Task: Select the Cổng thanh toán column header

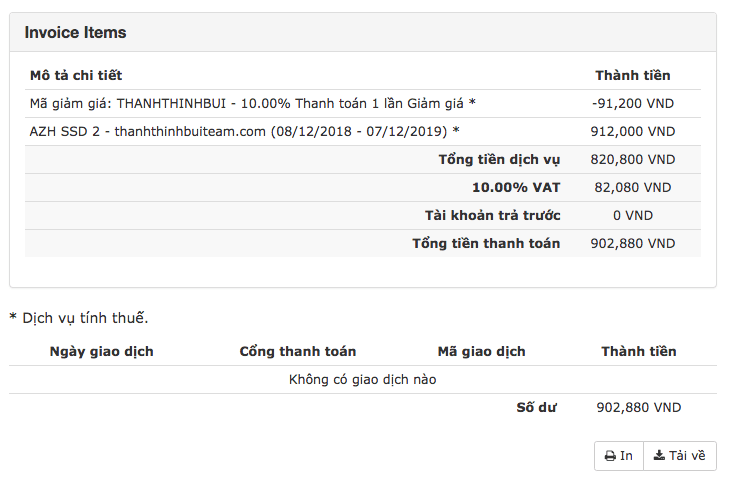Action: (x=298, y=351)
